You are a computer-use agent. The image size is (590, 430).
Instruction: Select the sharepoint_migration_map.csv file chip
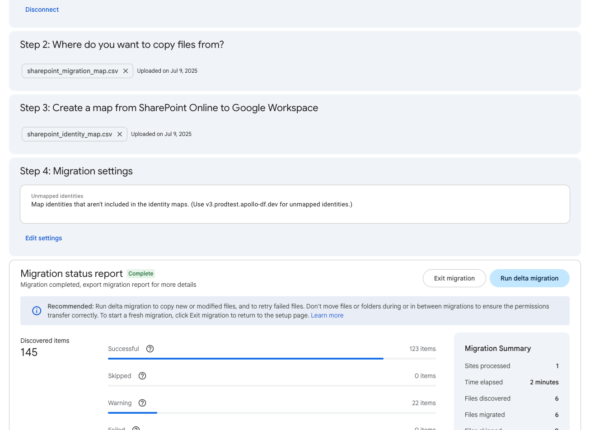click(77, 71)
